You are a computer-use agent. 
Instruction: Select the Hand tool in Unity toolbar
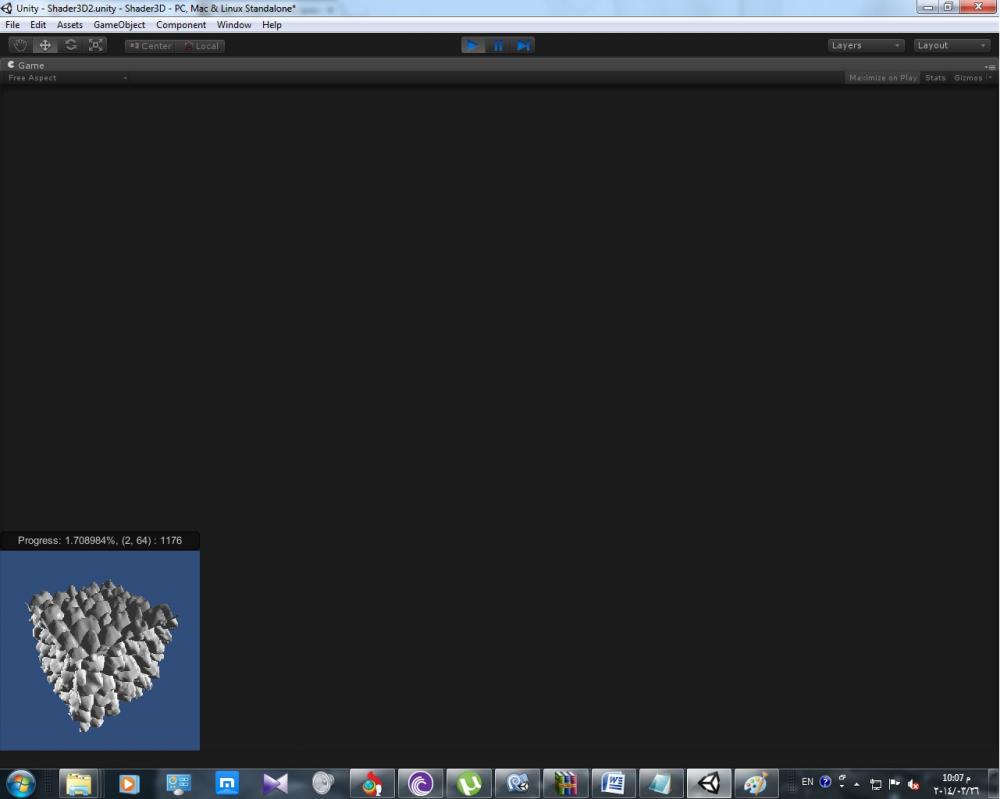click(x=20, y=45)
